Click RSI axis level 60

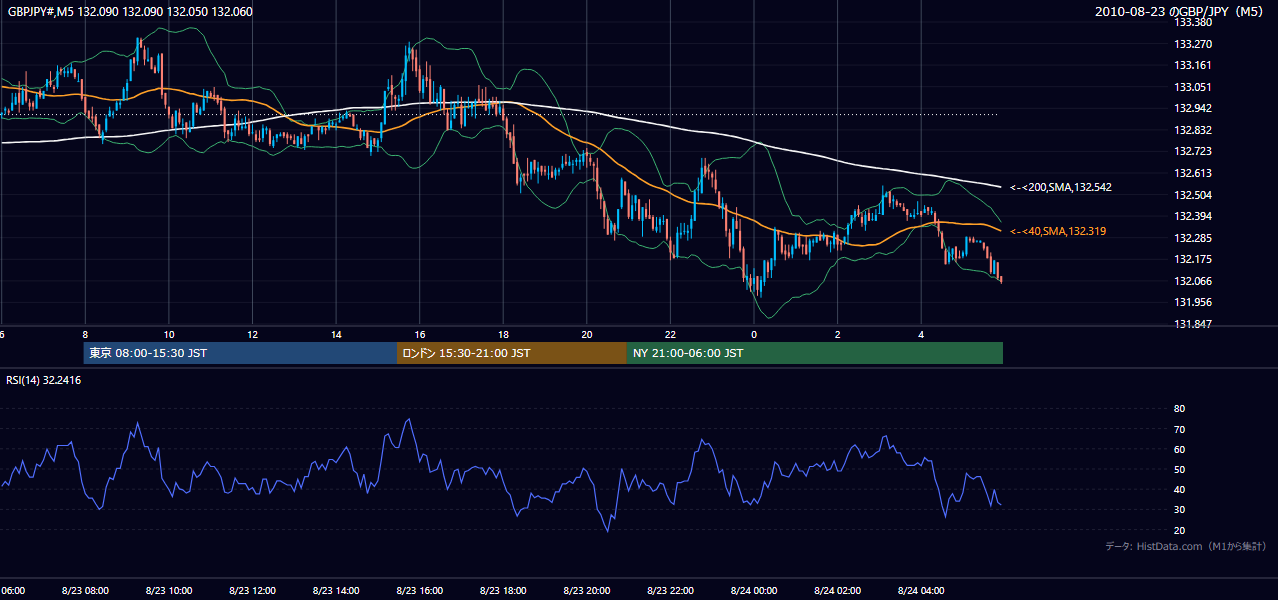[1179, 449]
